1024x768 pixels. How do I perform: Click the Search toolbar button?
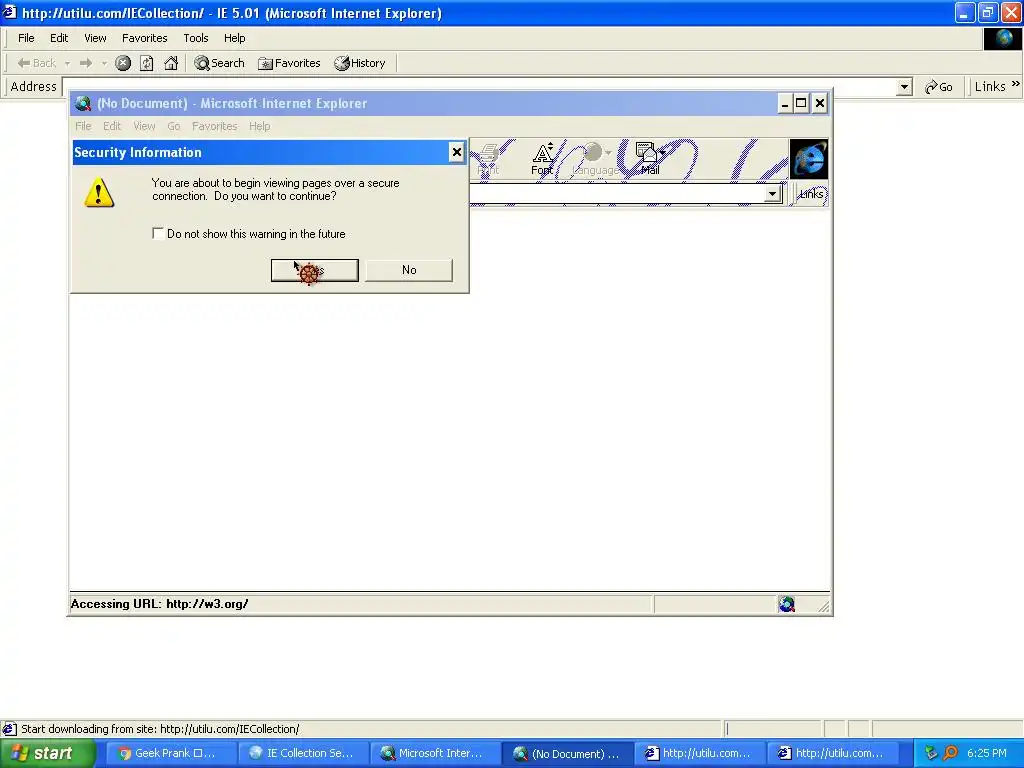click(x=219, y=63)
